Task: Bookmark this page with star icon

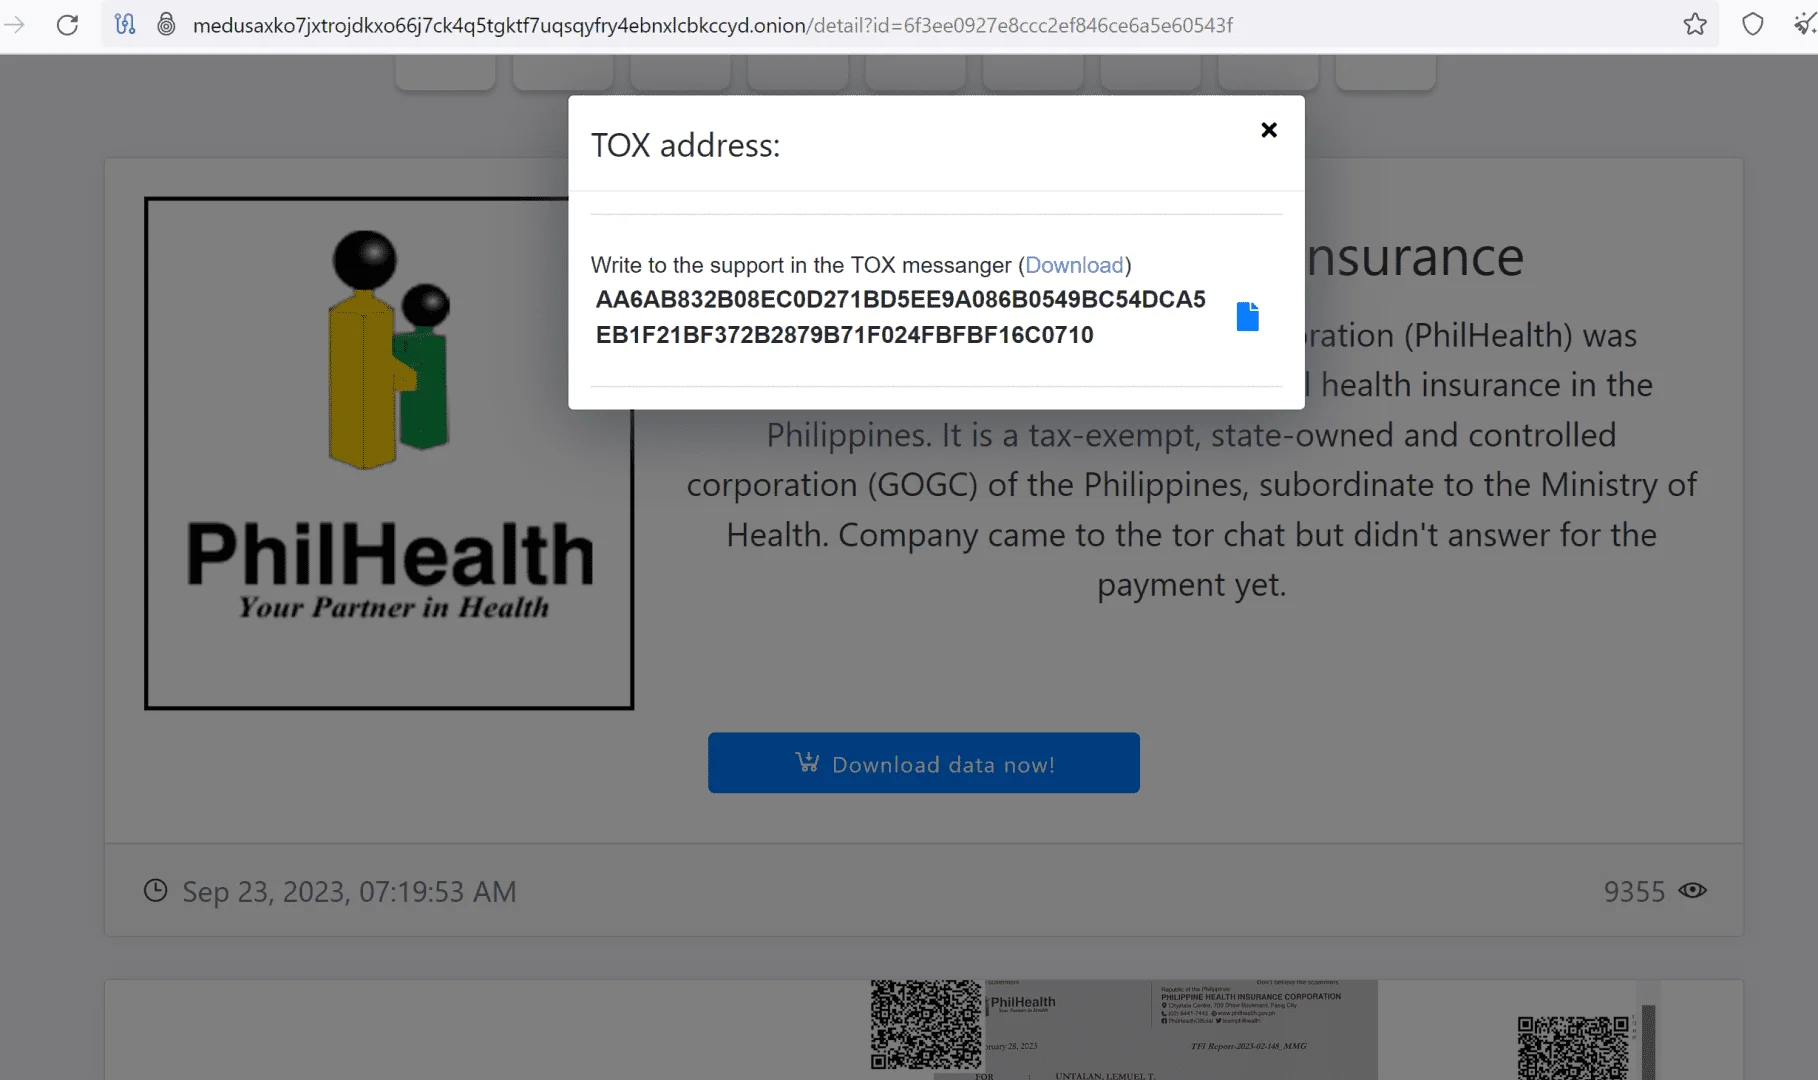Action: click(1695, 25)
